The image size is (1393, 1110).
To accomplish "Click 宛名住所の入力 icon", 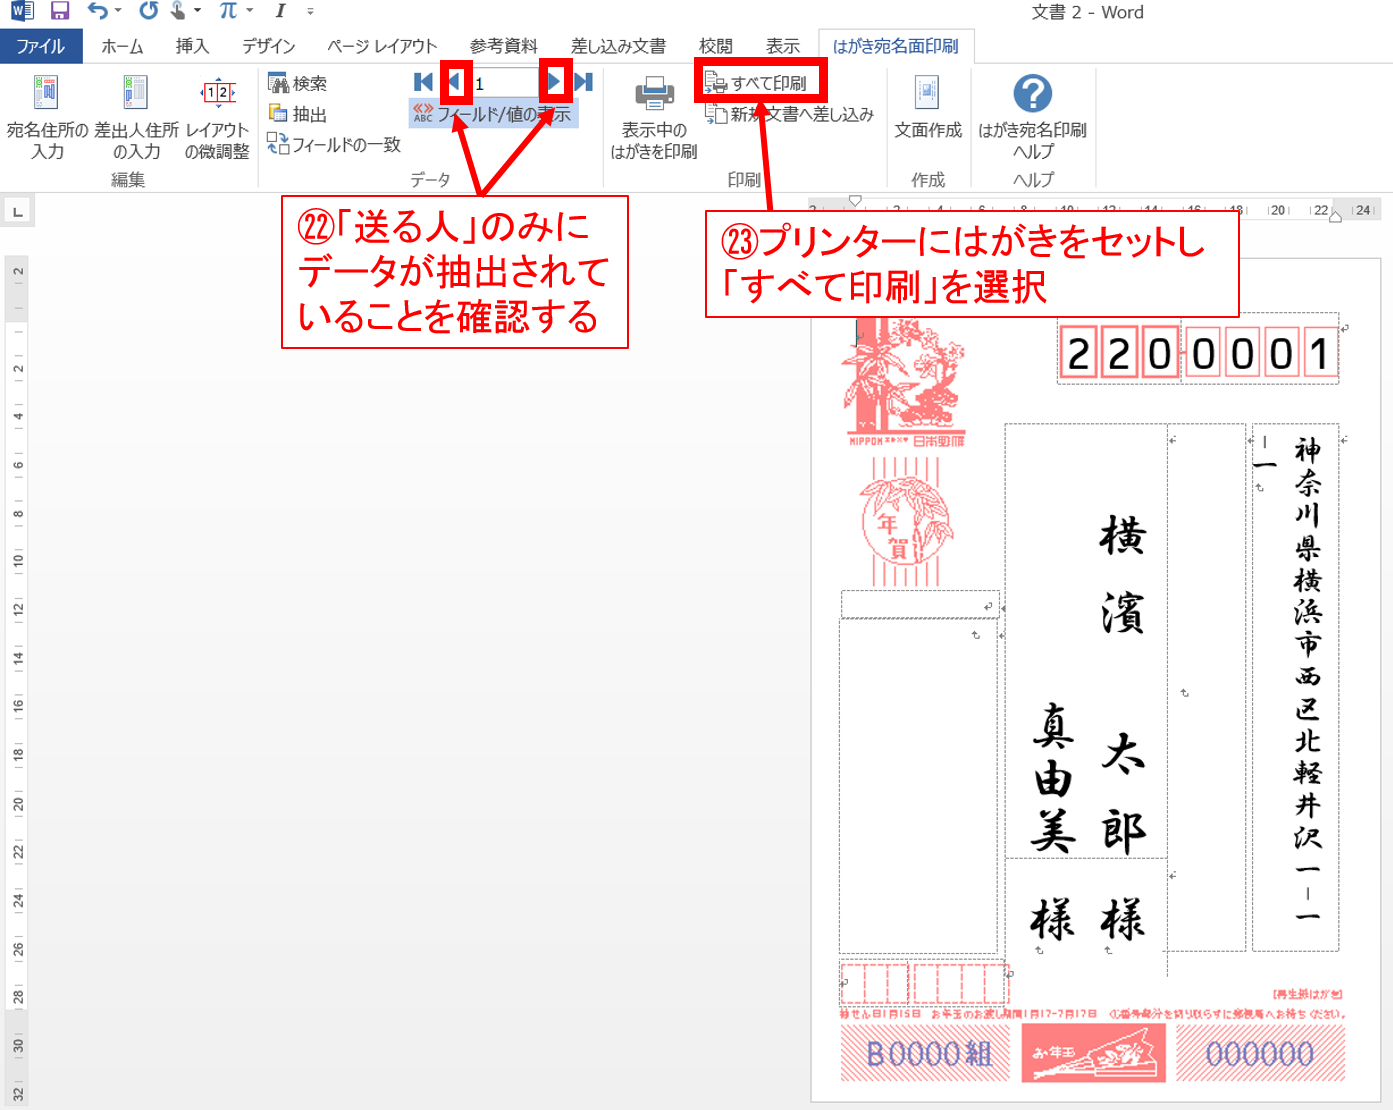I will coord(47,117).
